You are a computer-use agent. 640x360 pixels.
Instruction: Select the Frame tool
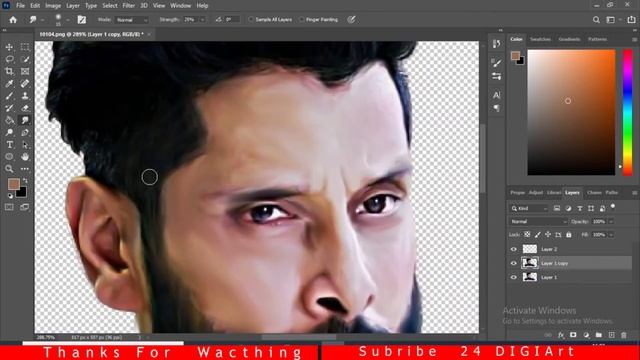click(x=25, y=72)
